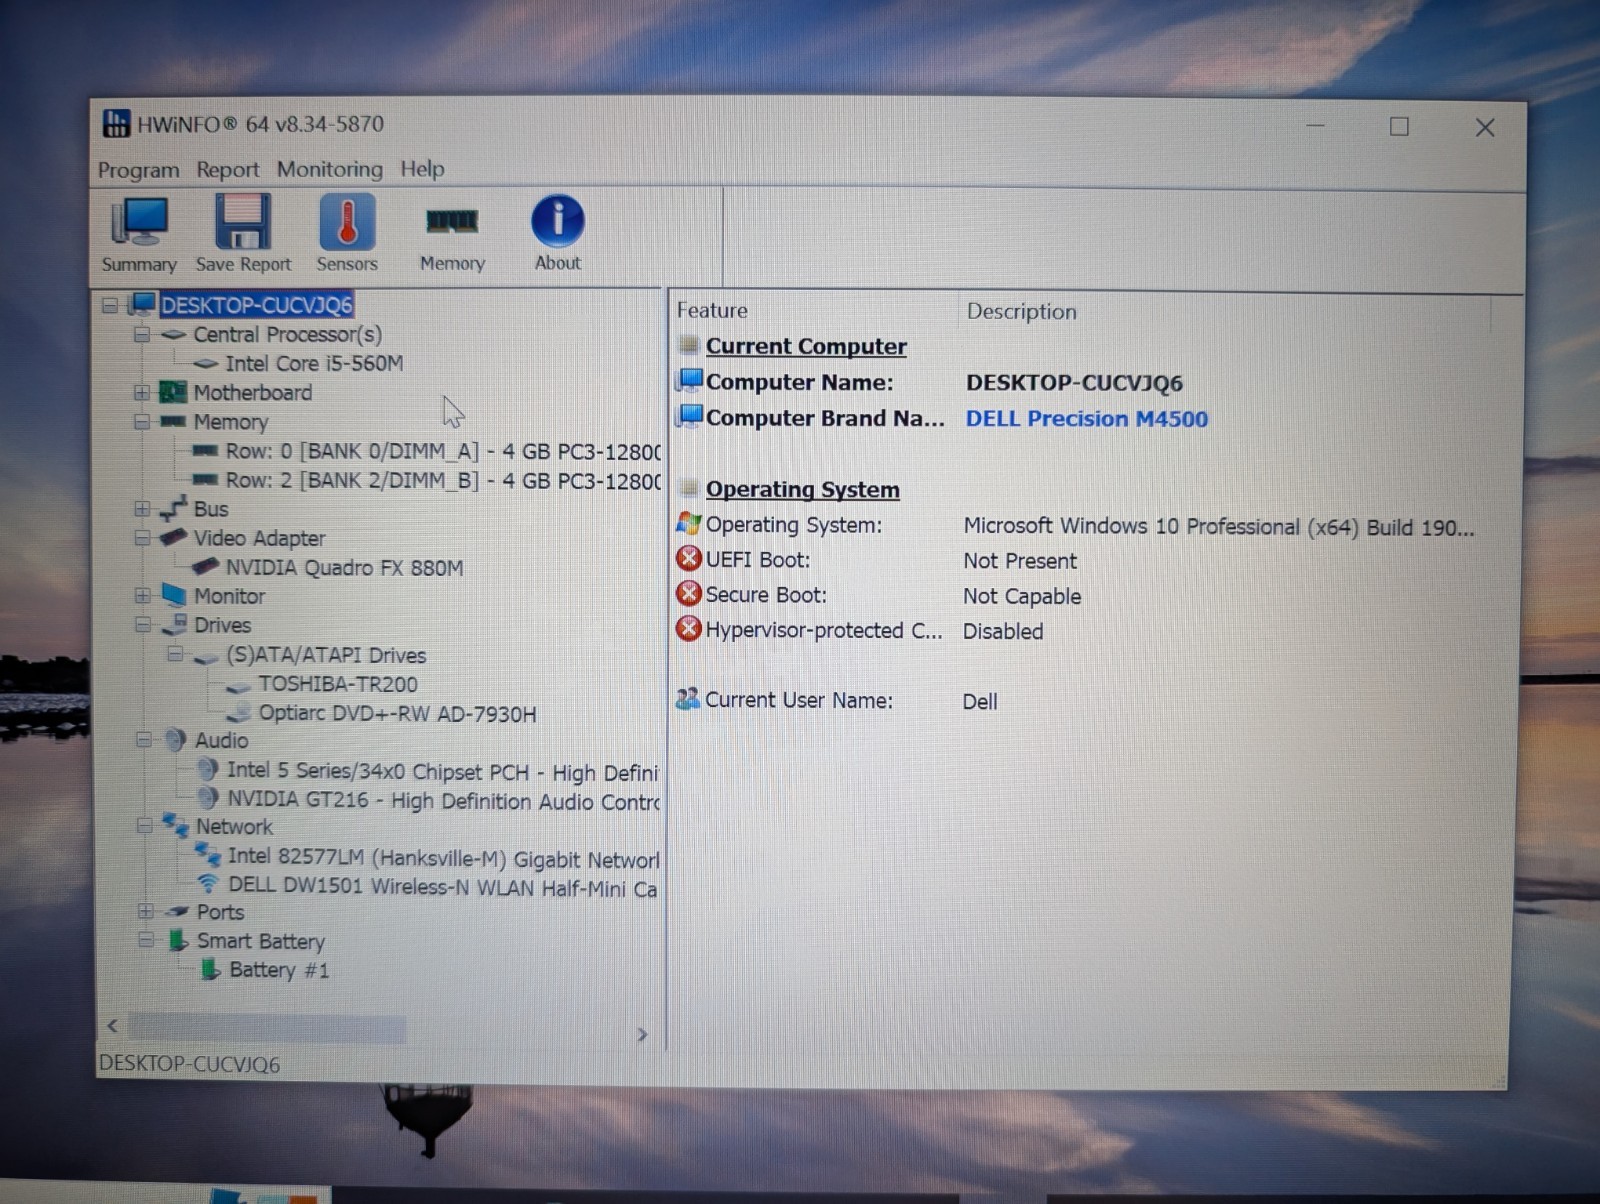Collapse the Audio tree node
Screen dimensions: 1600x1204
coord(144,740)
